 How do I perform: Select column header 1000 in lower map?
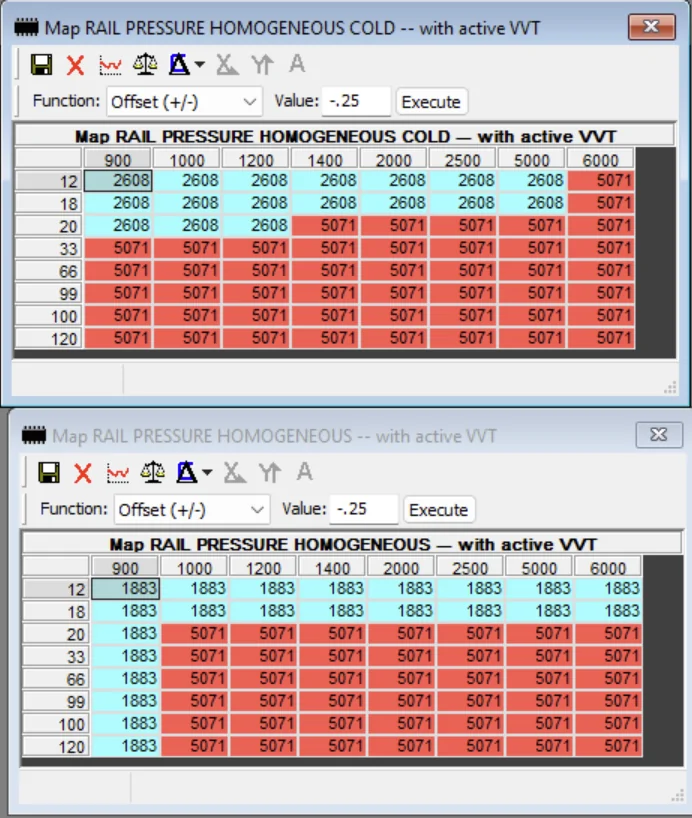pyautogui.click(x=194, y=567)
